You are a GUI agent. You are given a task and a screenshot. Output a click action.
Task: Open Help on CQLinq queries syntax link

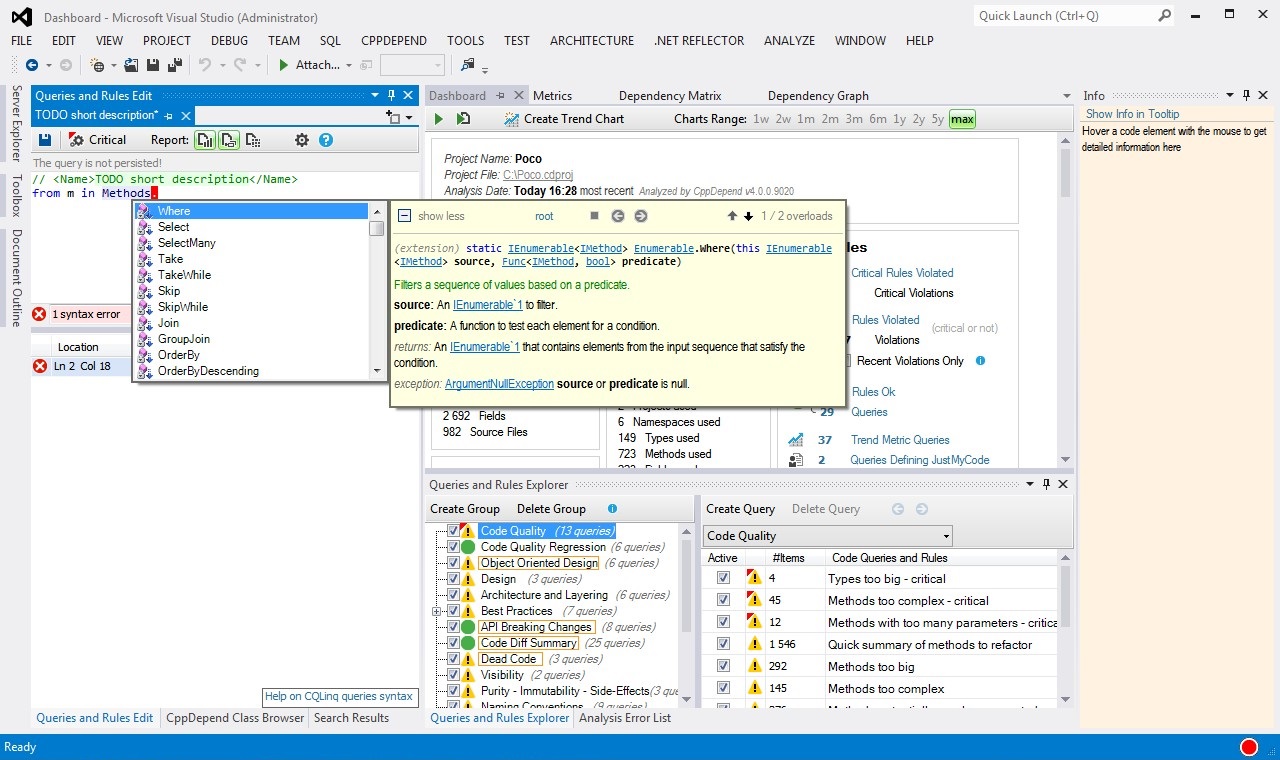[x=339, y=697]
